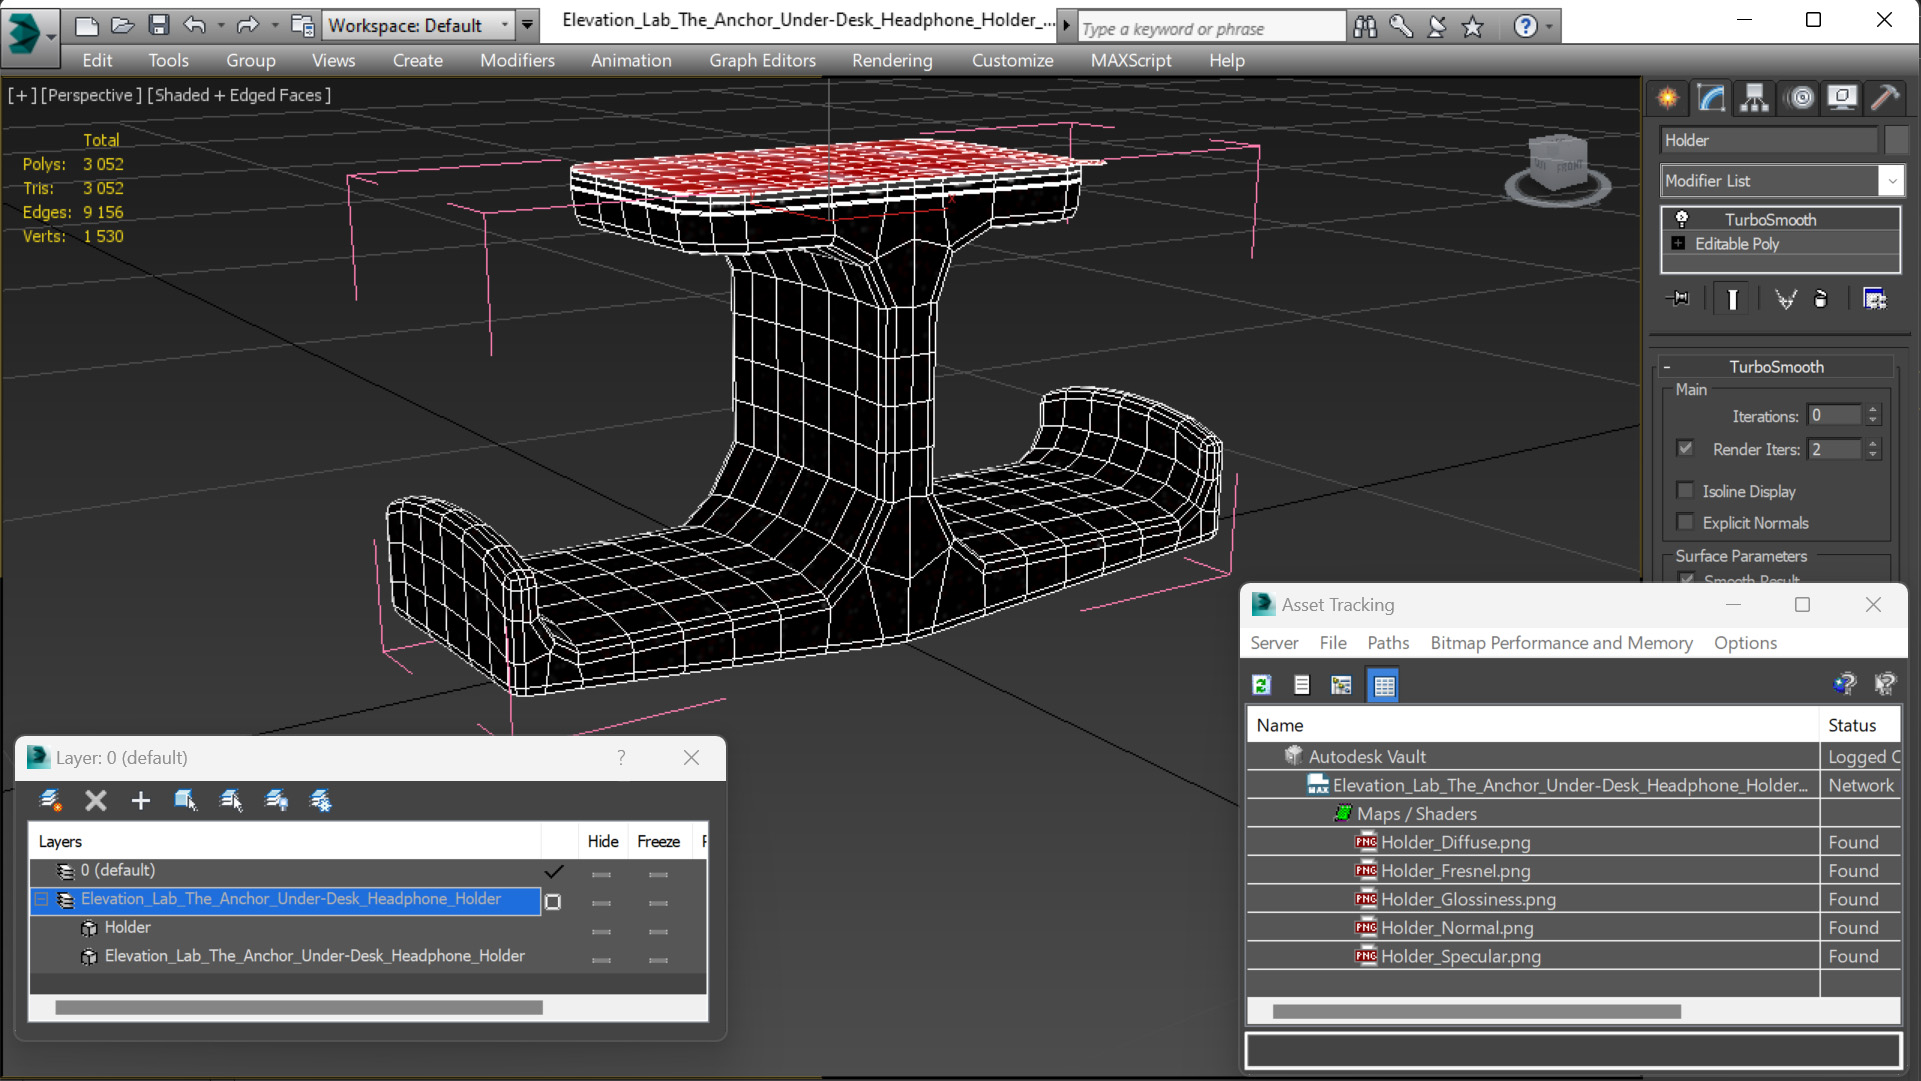Screen dimensions: 1921x1081
Task: Click the object color swatch beside Holder
Action: (1895, 140)
